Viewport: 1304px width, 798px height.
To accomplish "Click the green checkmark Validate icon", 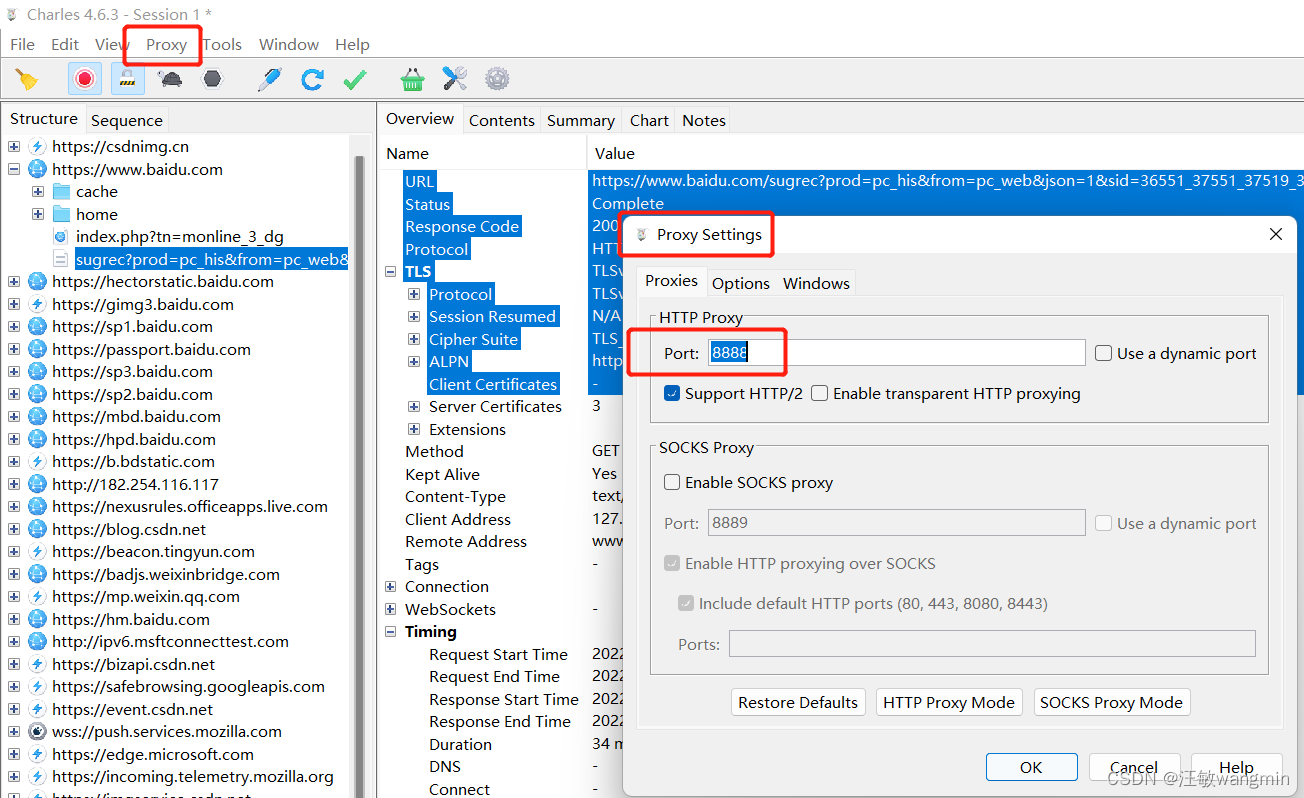I will click(355, 79).
